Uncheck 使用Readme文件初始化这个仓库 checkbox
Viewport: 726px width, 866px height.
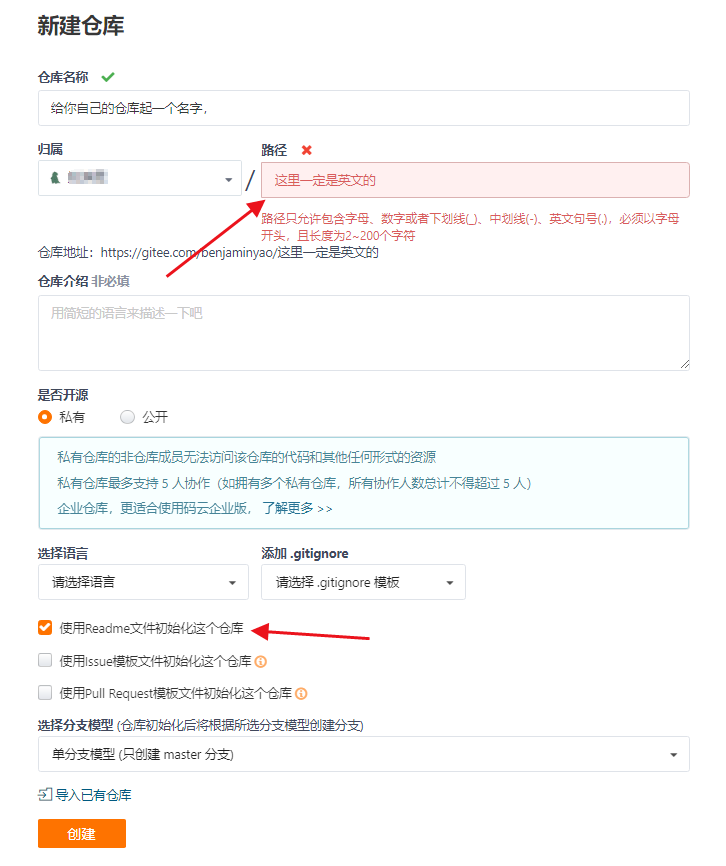pos(45,628)
